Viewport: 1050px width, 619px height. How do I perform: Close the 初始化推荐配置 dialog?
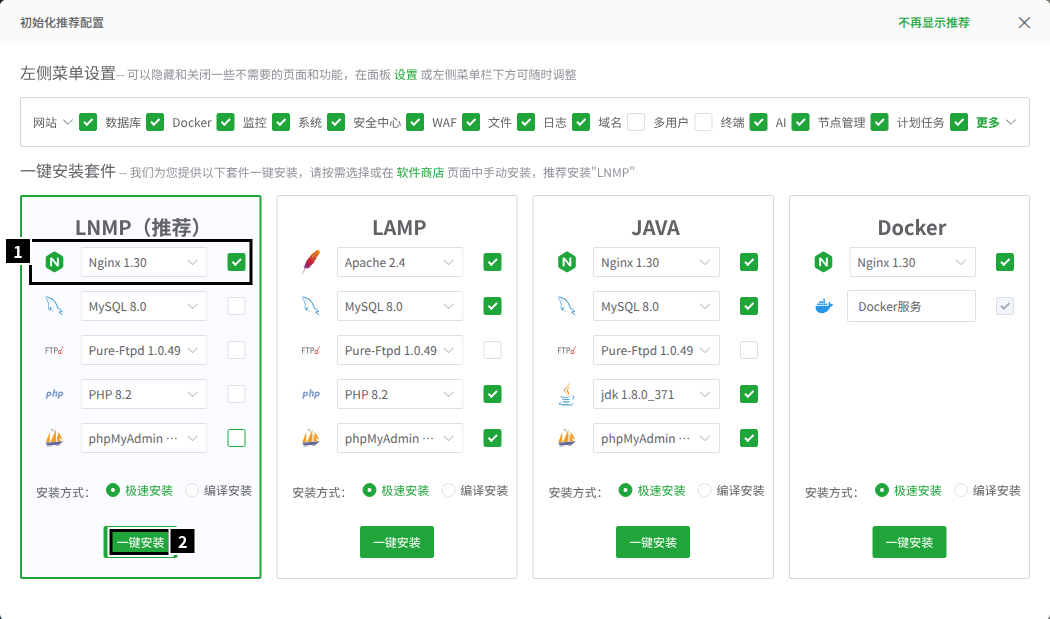click(x=1024, y=23)
